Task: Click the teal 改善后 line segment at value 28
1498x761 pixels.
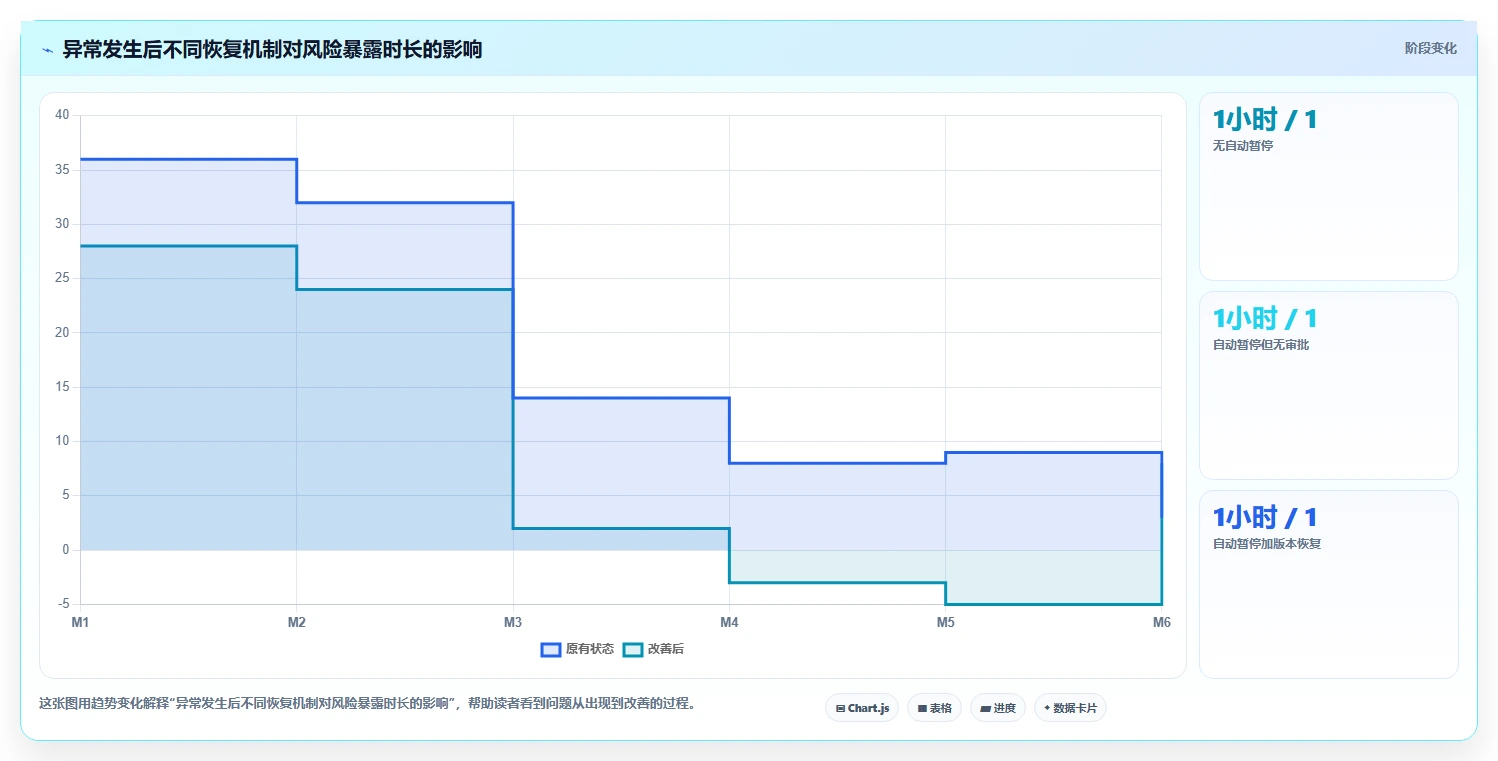Action: 188,246
